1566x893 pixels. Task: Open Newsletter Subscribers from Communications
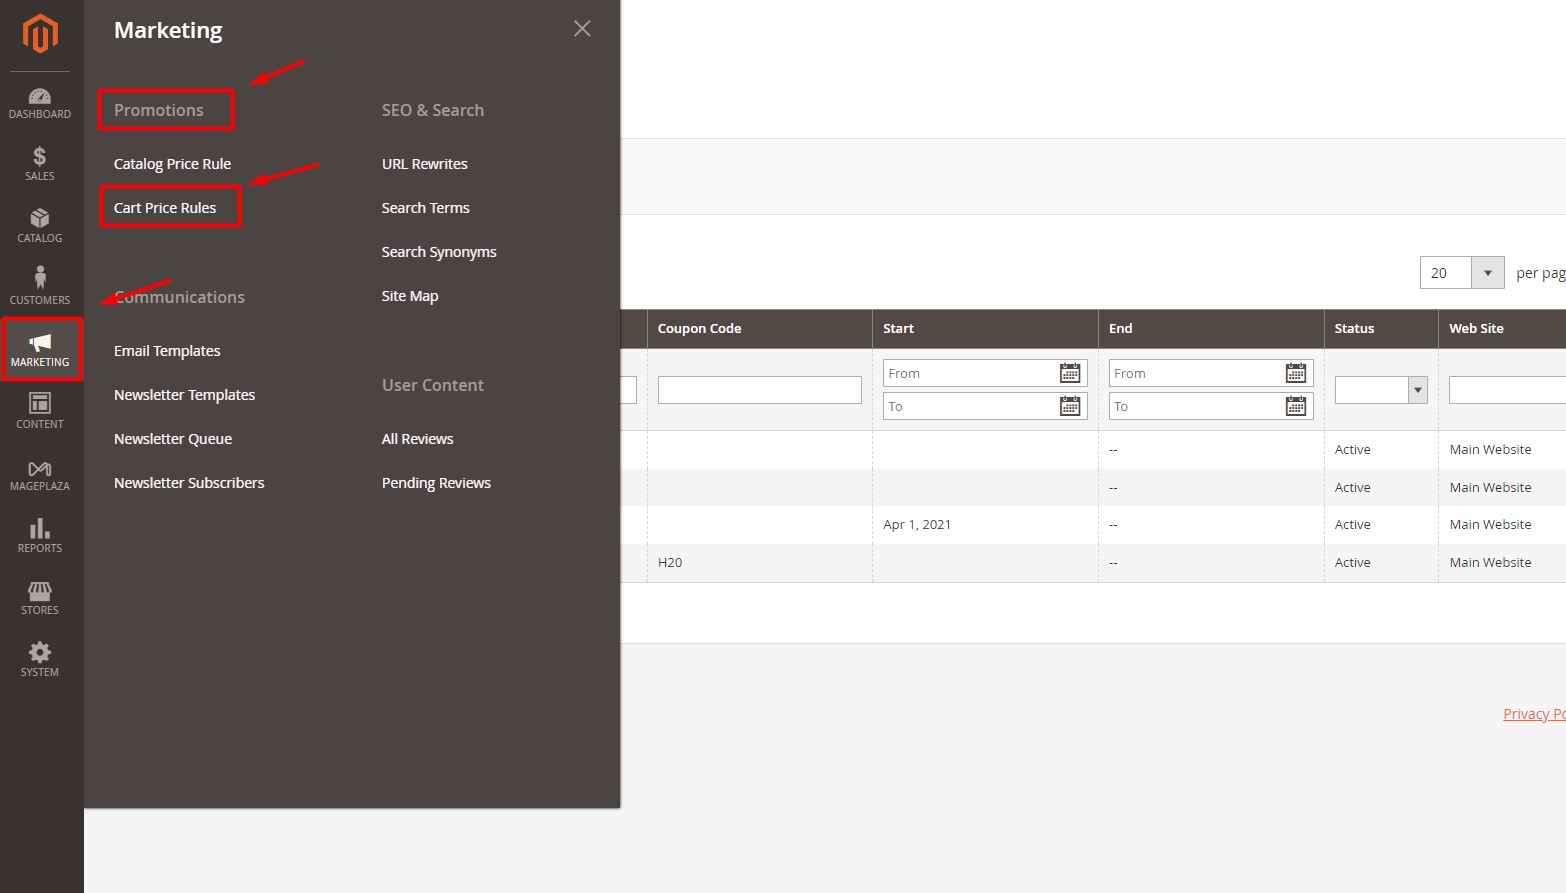click(189, 482)
